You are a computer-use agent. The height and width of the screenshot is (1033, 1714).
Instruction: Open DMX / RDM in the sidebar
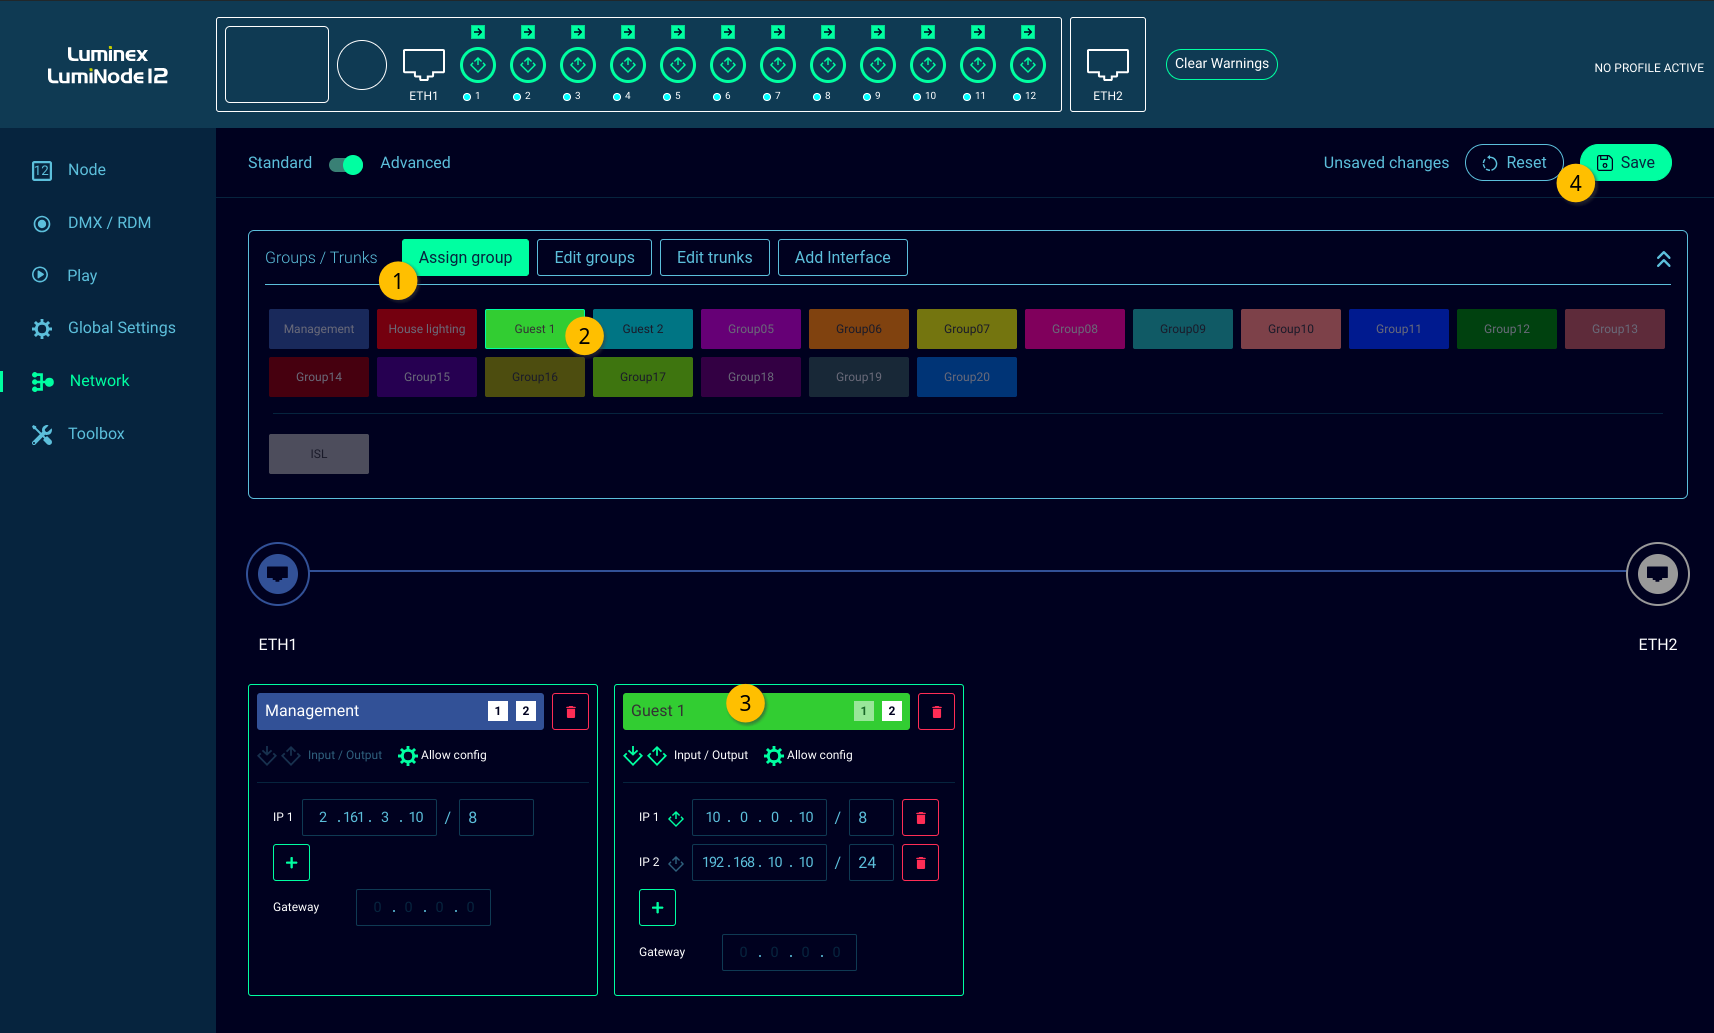pyautogui.click(x=109, y=223)
